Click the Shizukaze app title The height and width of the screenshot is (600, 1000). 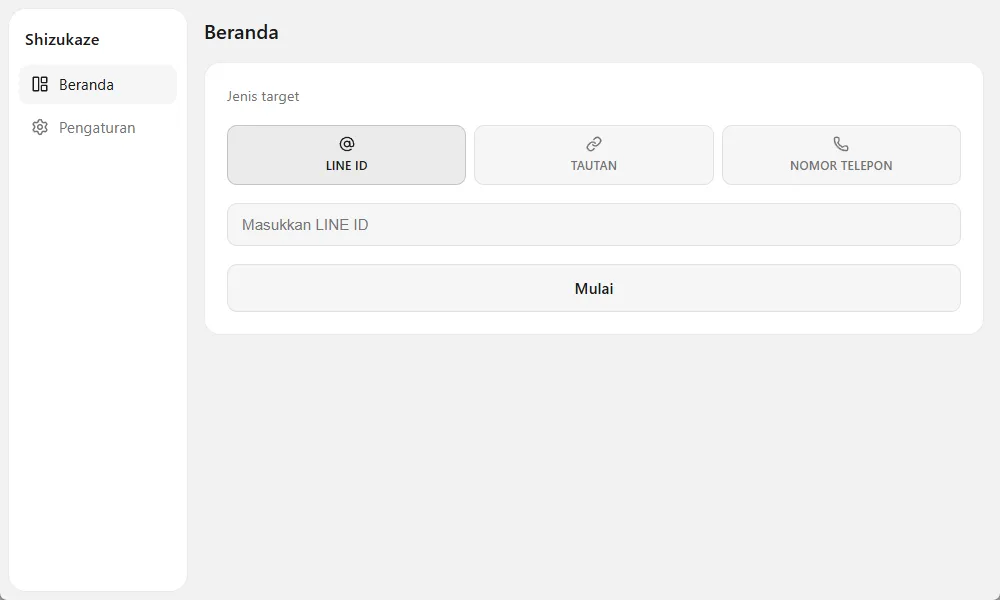62,40
